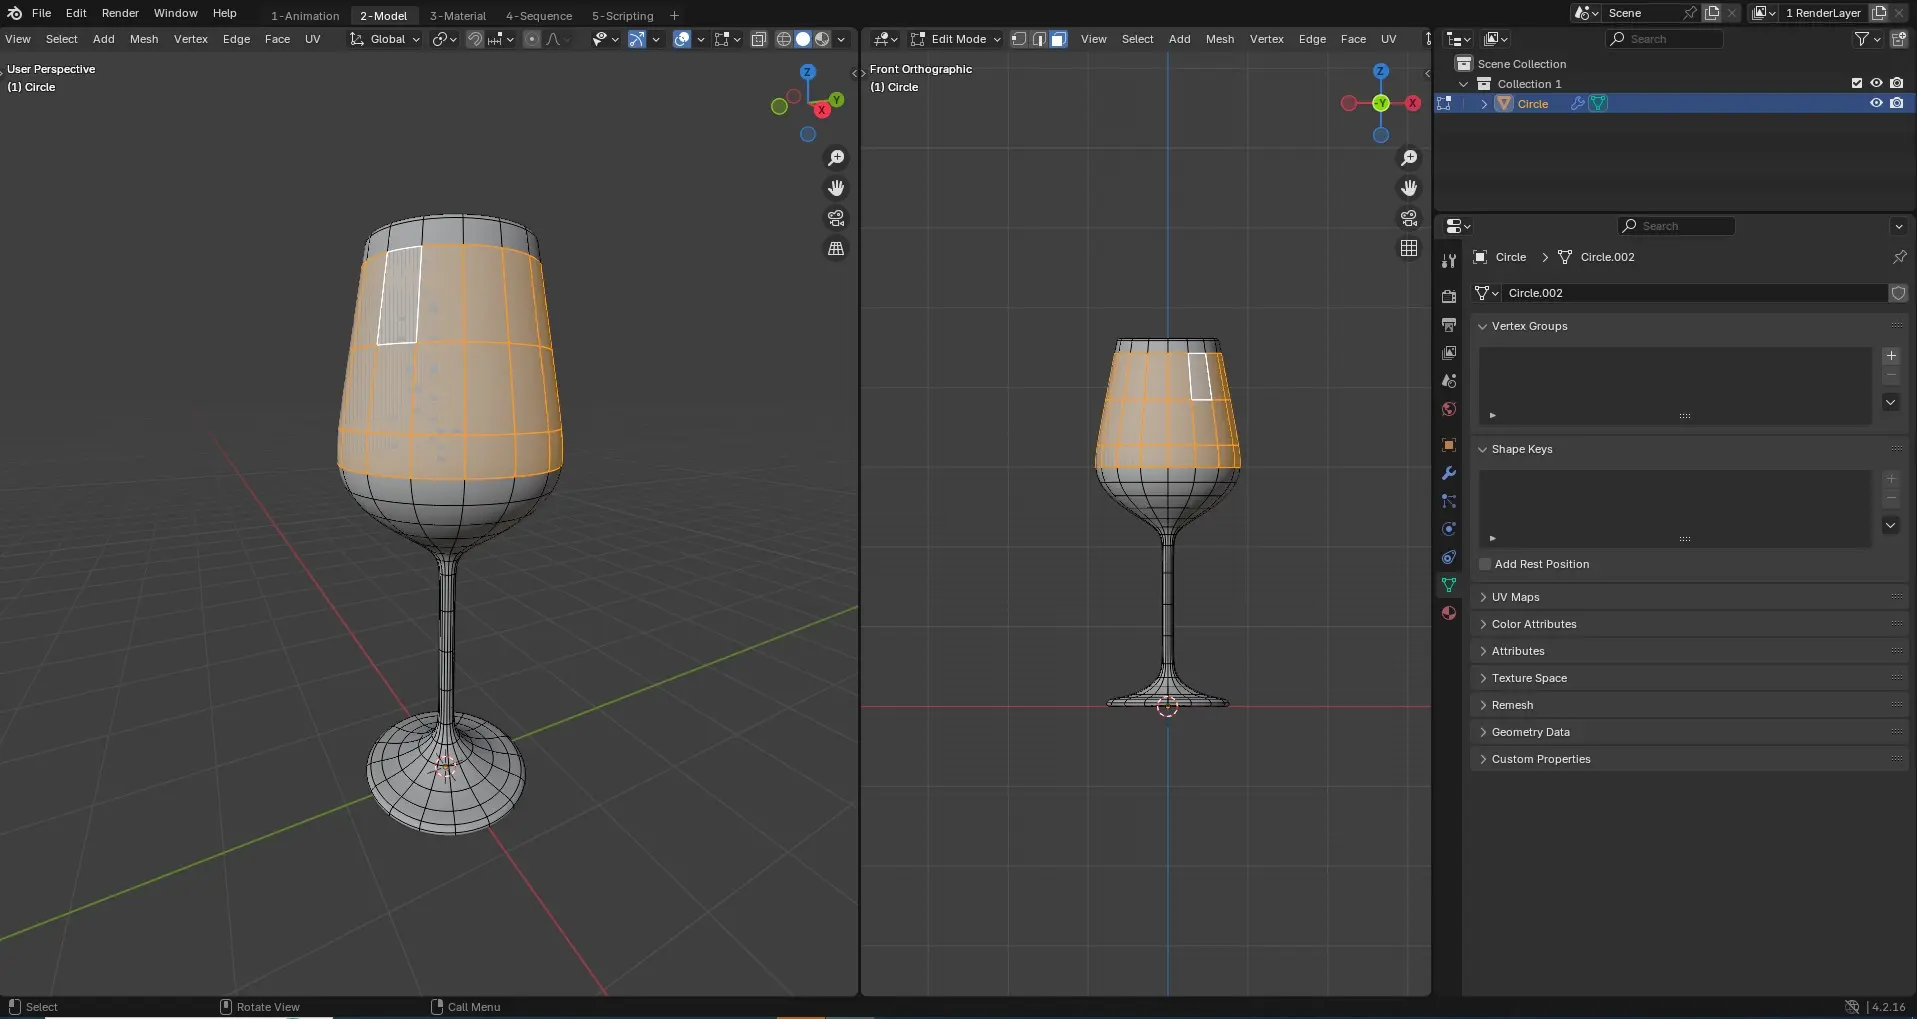Toggle the snapping magnet in the left viewport
1917x1019 pixels.
pyautogui.click(x=475, y=39)
